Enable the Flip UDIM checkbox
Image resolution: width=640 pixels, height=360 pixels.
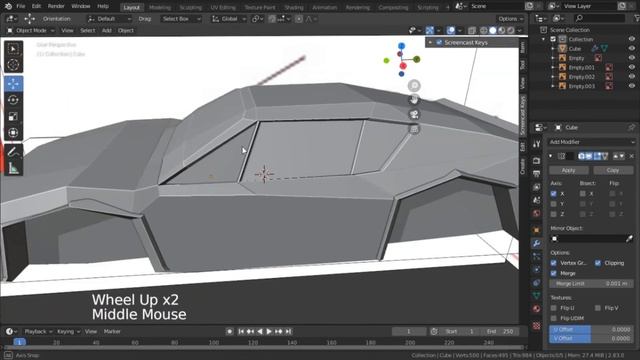pos(553,318)
